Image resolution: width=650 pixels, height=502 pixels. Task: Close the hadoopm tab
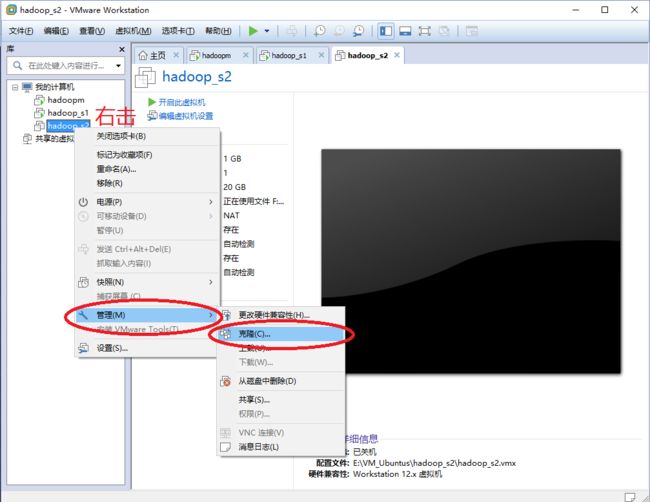245,55
